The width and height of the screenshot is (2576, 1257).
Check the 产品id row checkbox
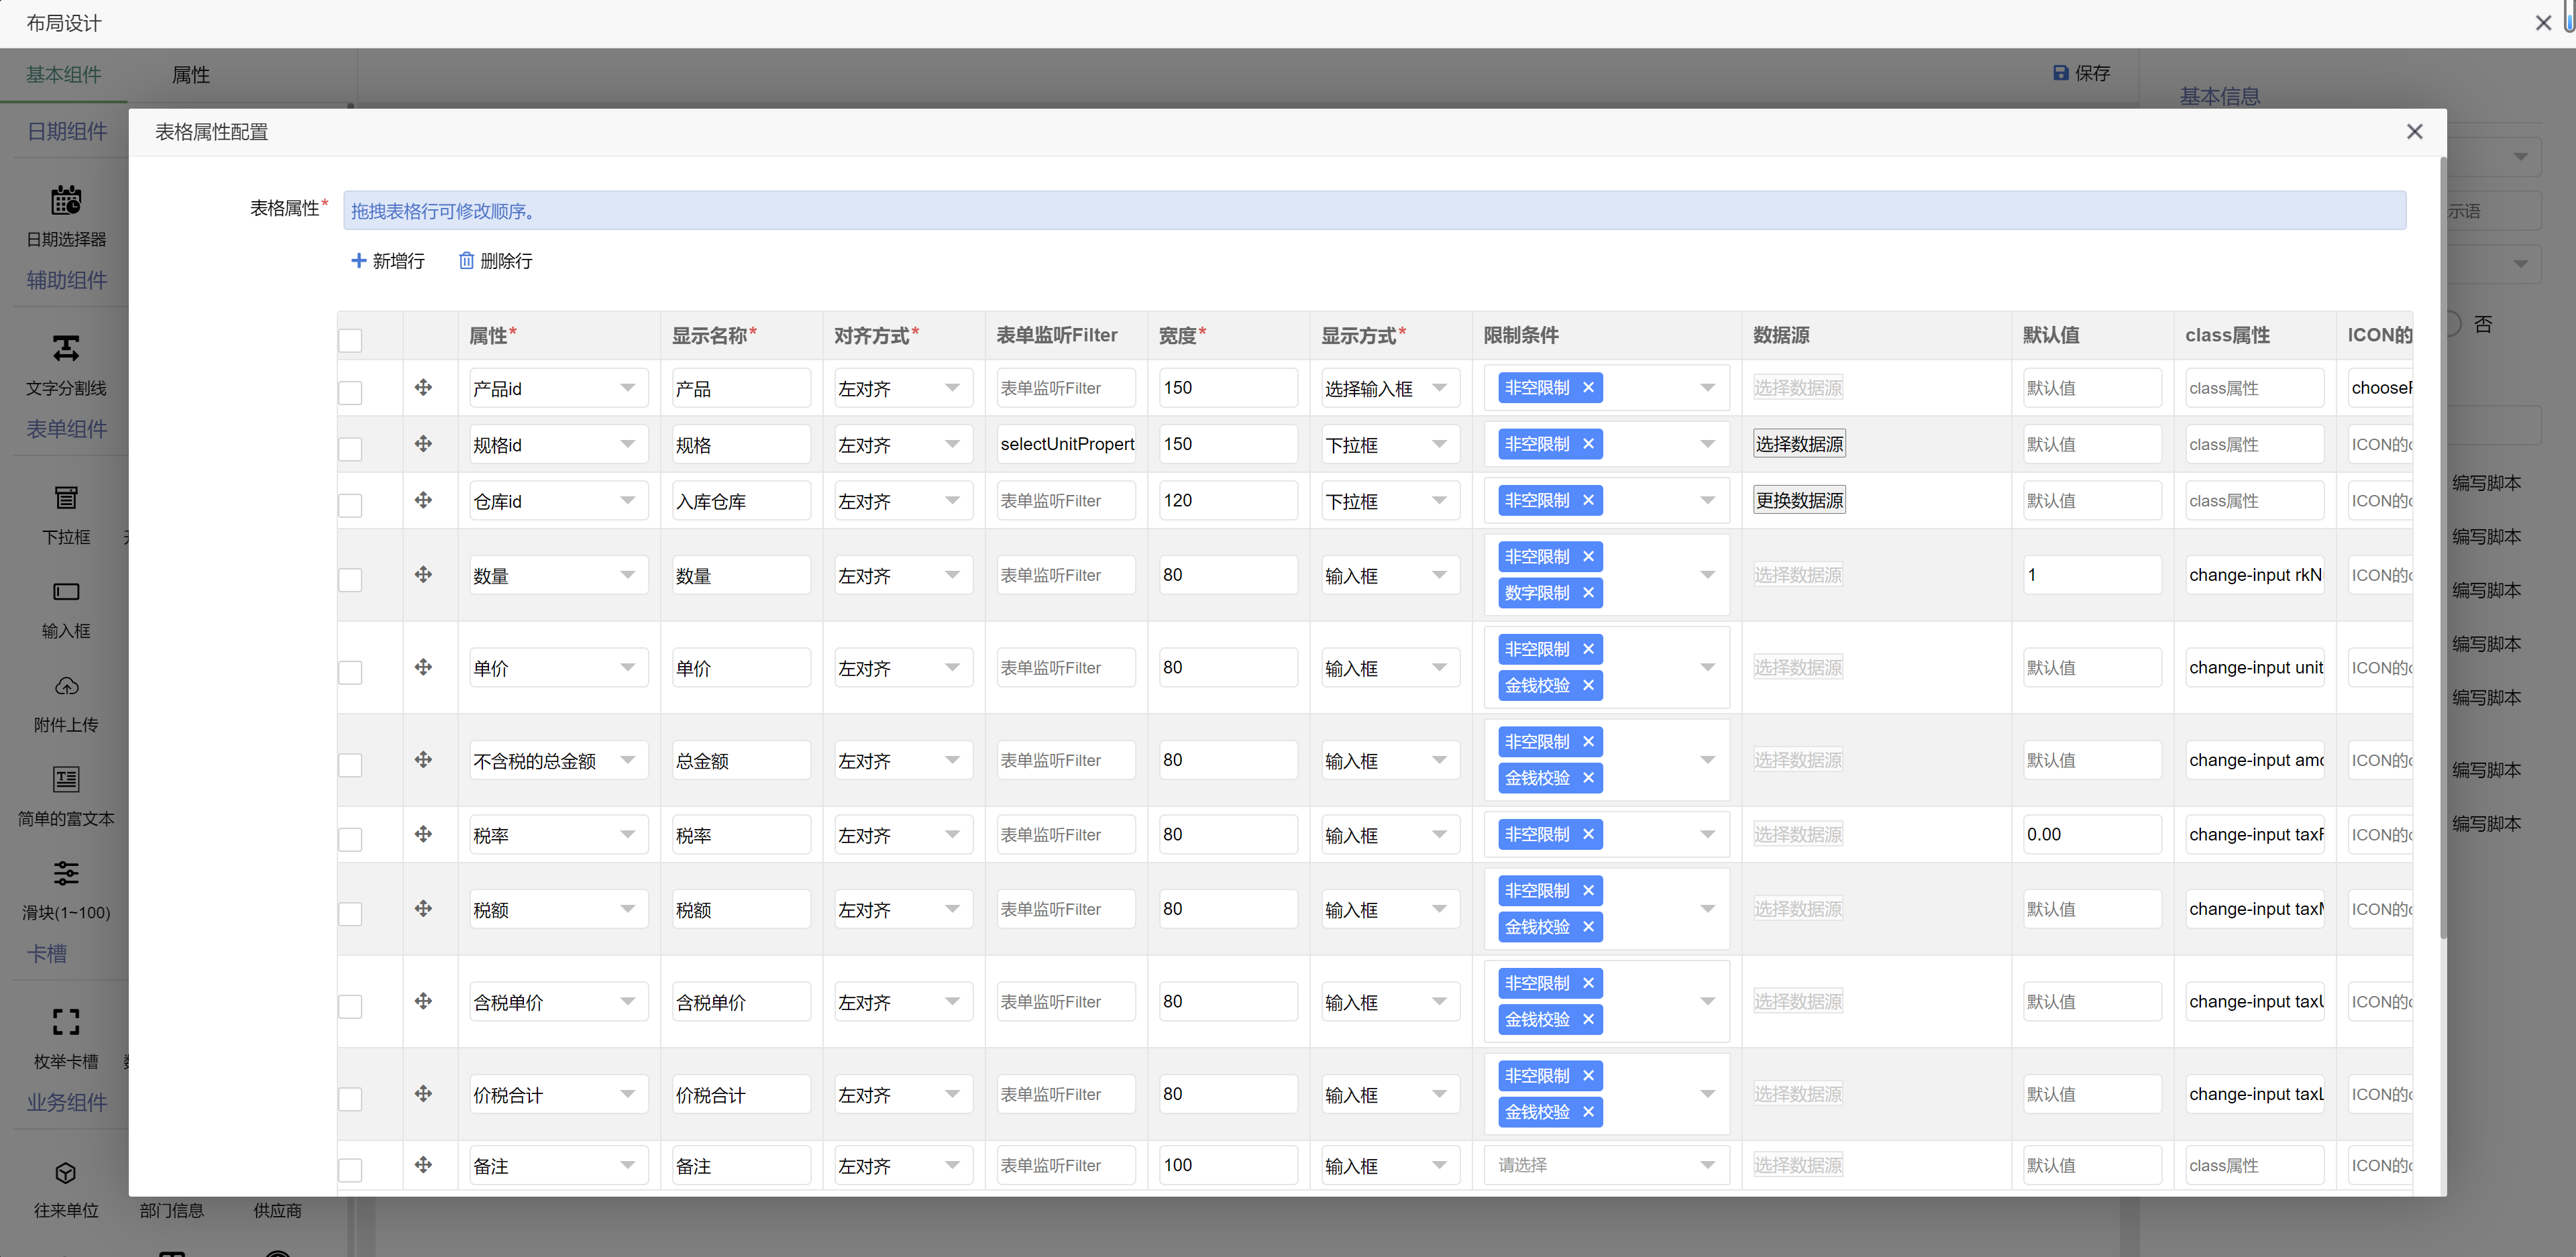click(350, 392)
